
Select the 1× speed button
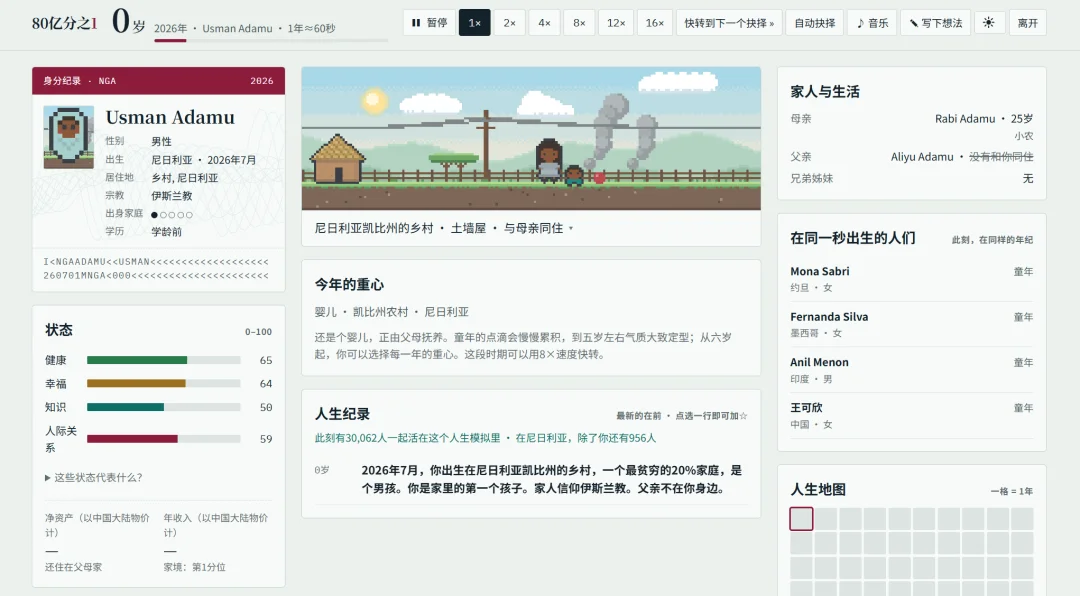click(x=475, y=23)
